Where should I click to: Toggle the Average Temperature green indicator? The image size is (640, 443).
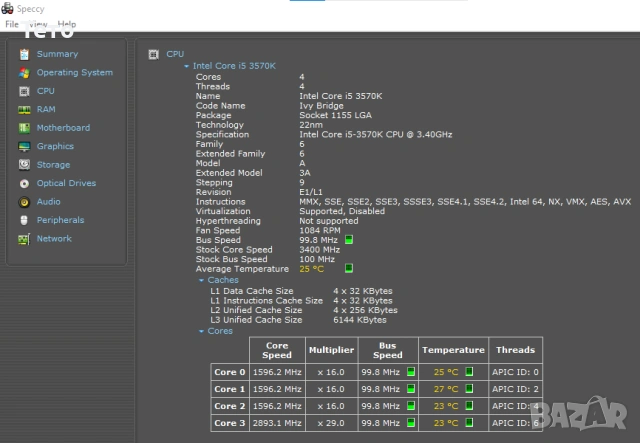[x=349, y=268]
